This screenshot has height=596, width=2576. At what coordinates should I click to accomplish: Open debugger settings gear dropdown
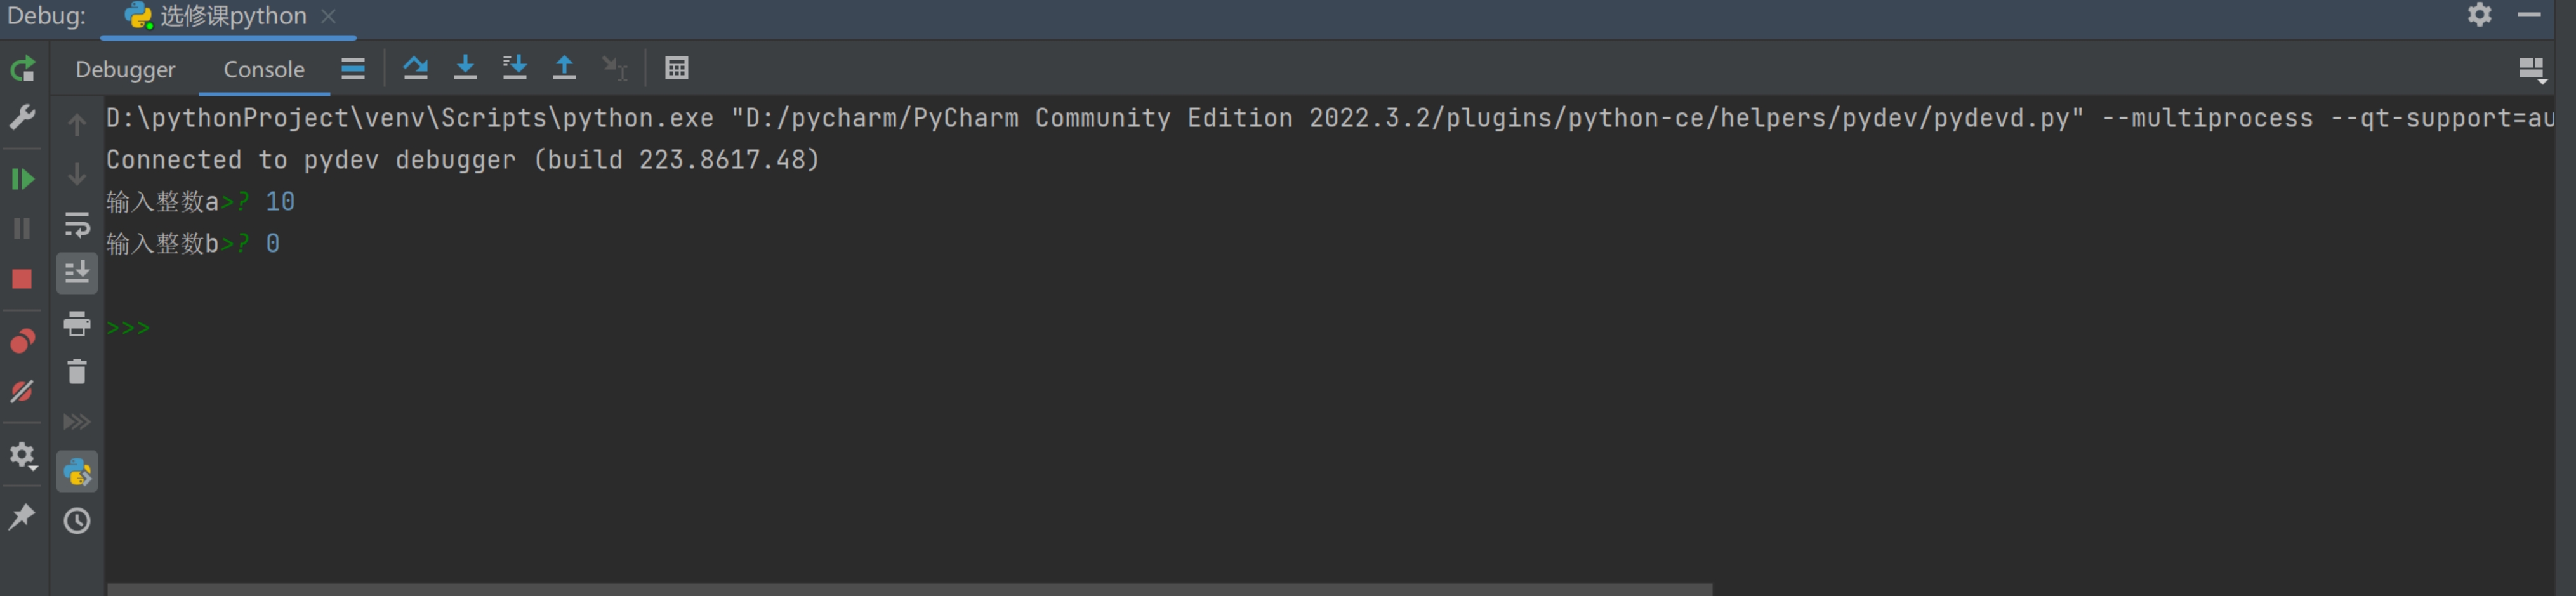coord(22,457)
